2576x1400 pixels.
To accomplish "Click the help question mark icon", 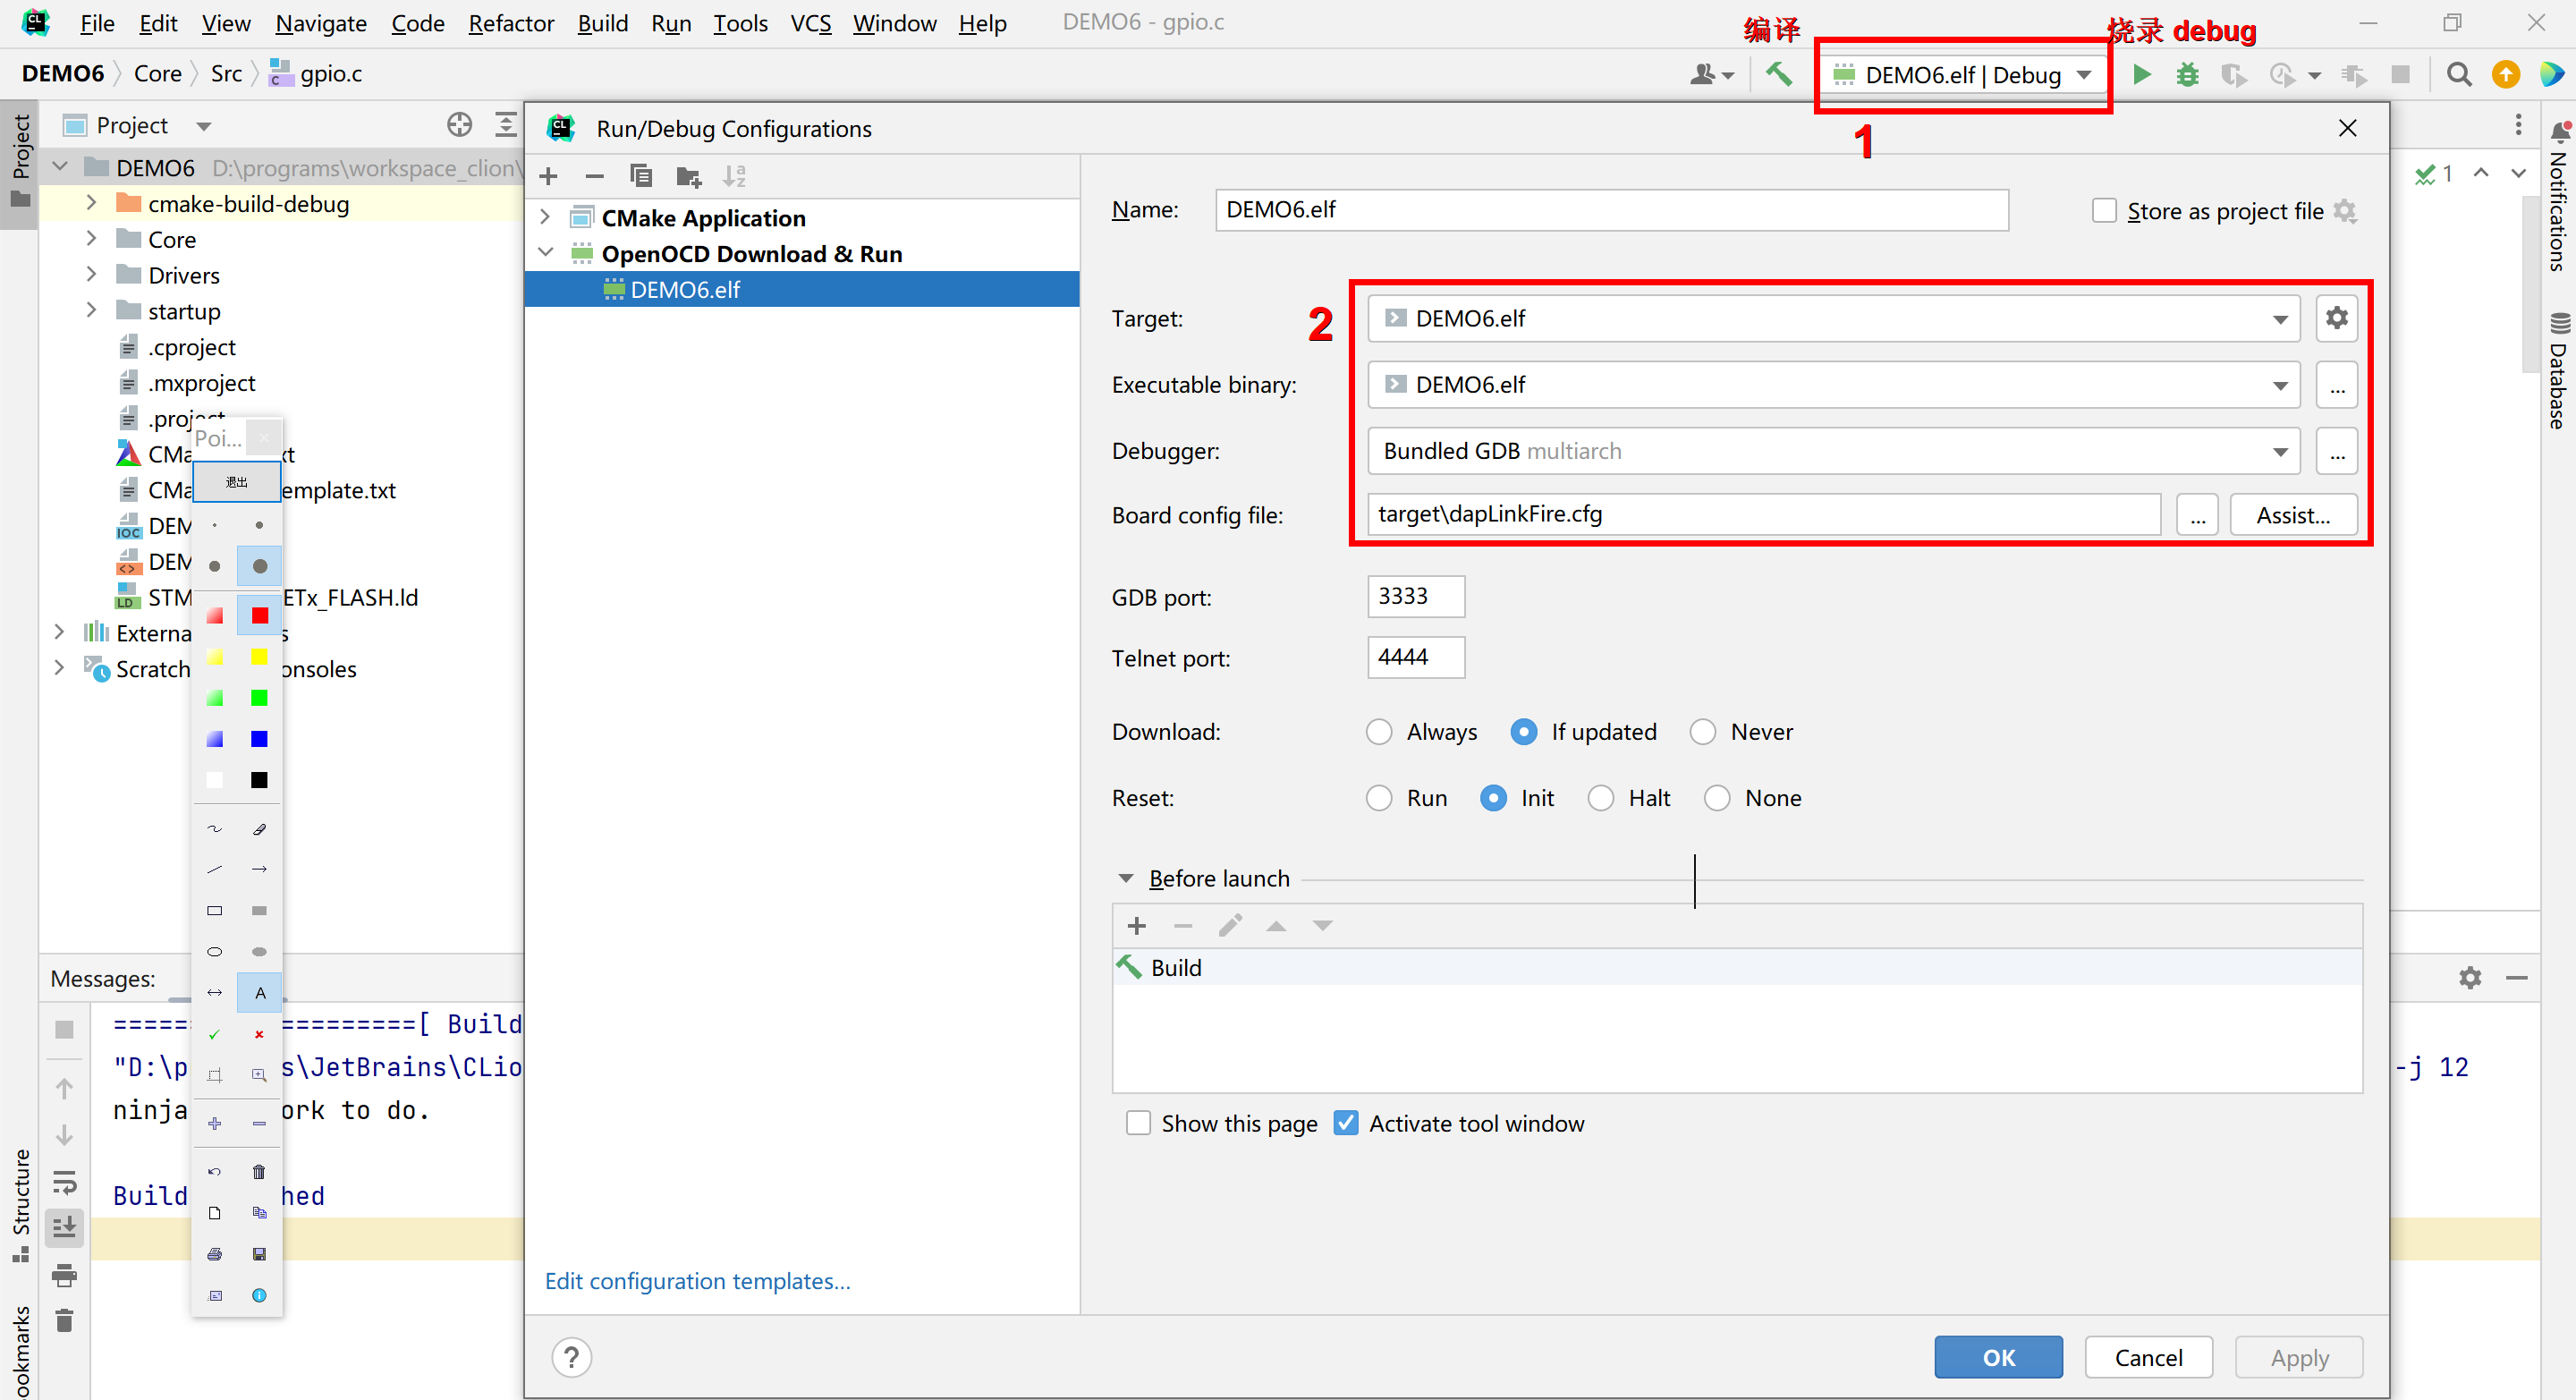I will tap(571, 1357).
